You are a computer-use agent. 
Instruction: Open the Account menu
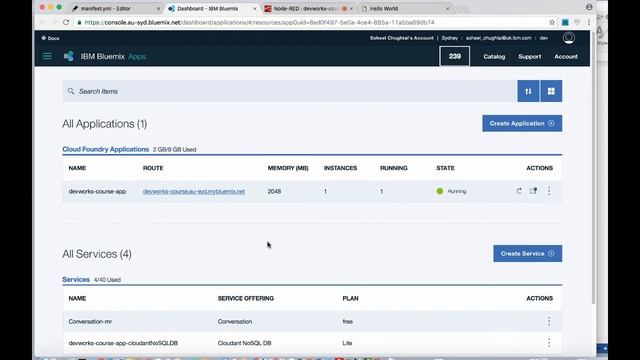point(566,56)
